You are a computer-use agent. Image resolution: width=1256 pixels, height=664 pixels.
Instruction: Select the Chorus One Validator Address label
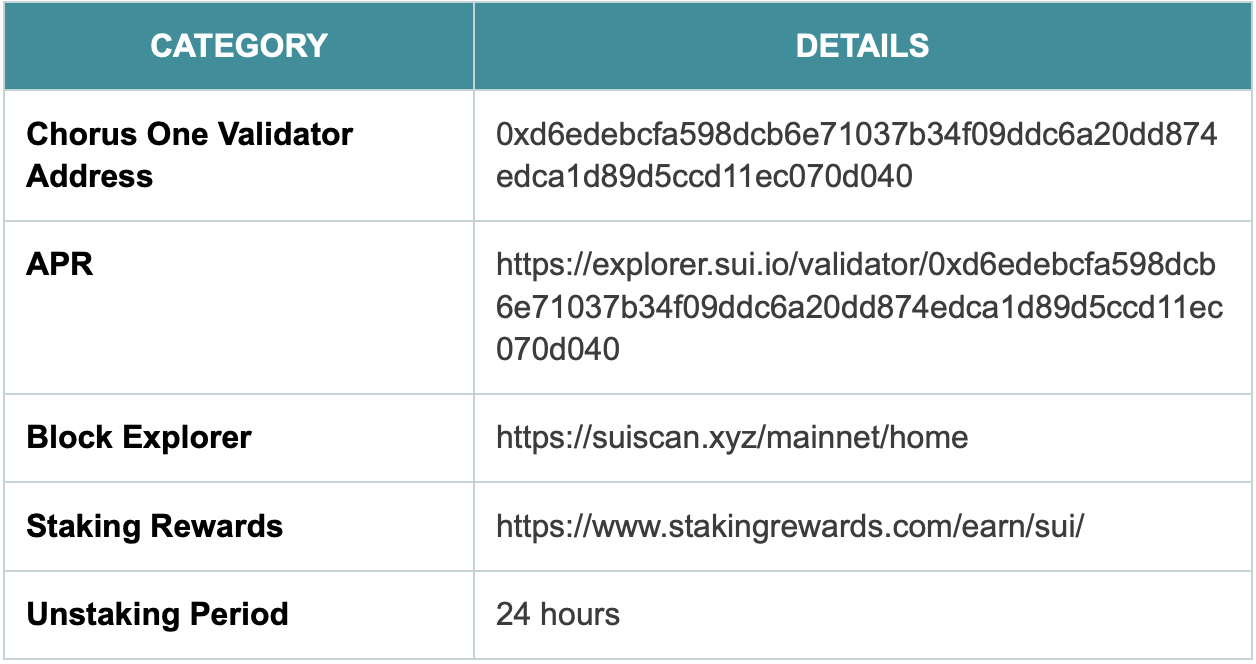tap(189, 155)
